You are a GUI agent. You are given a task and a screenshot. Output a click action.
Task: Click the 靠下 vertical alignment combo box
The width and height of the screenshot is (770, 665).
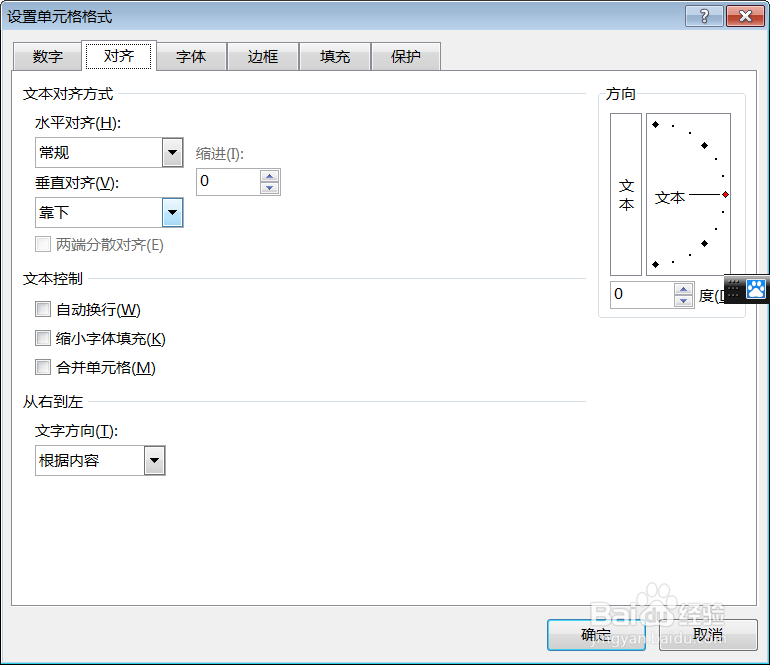(x=109, y=212)
